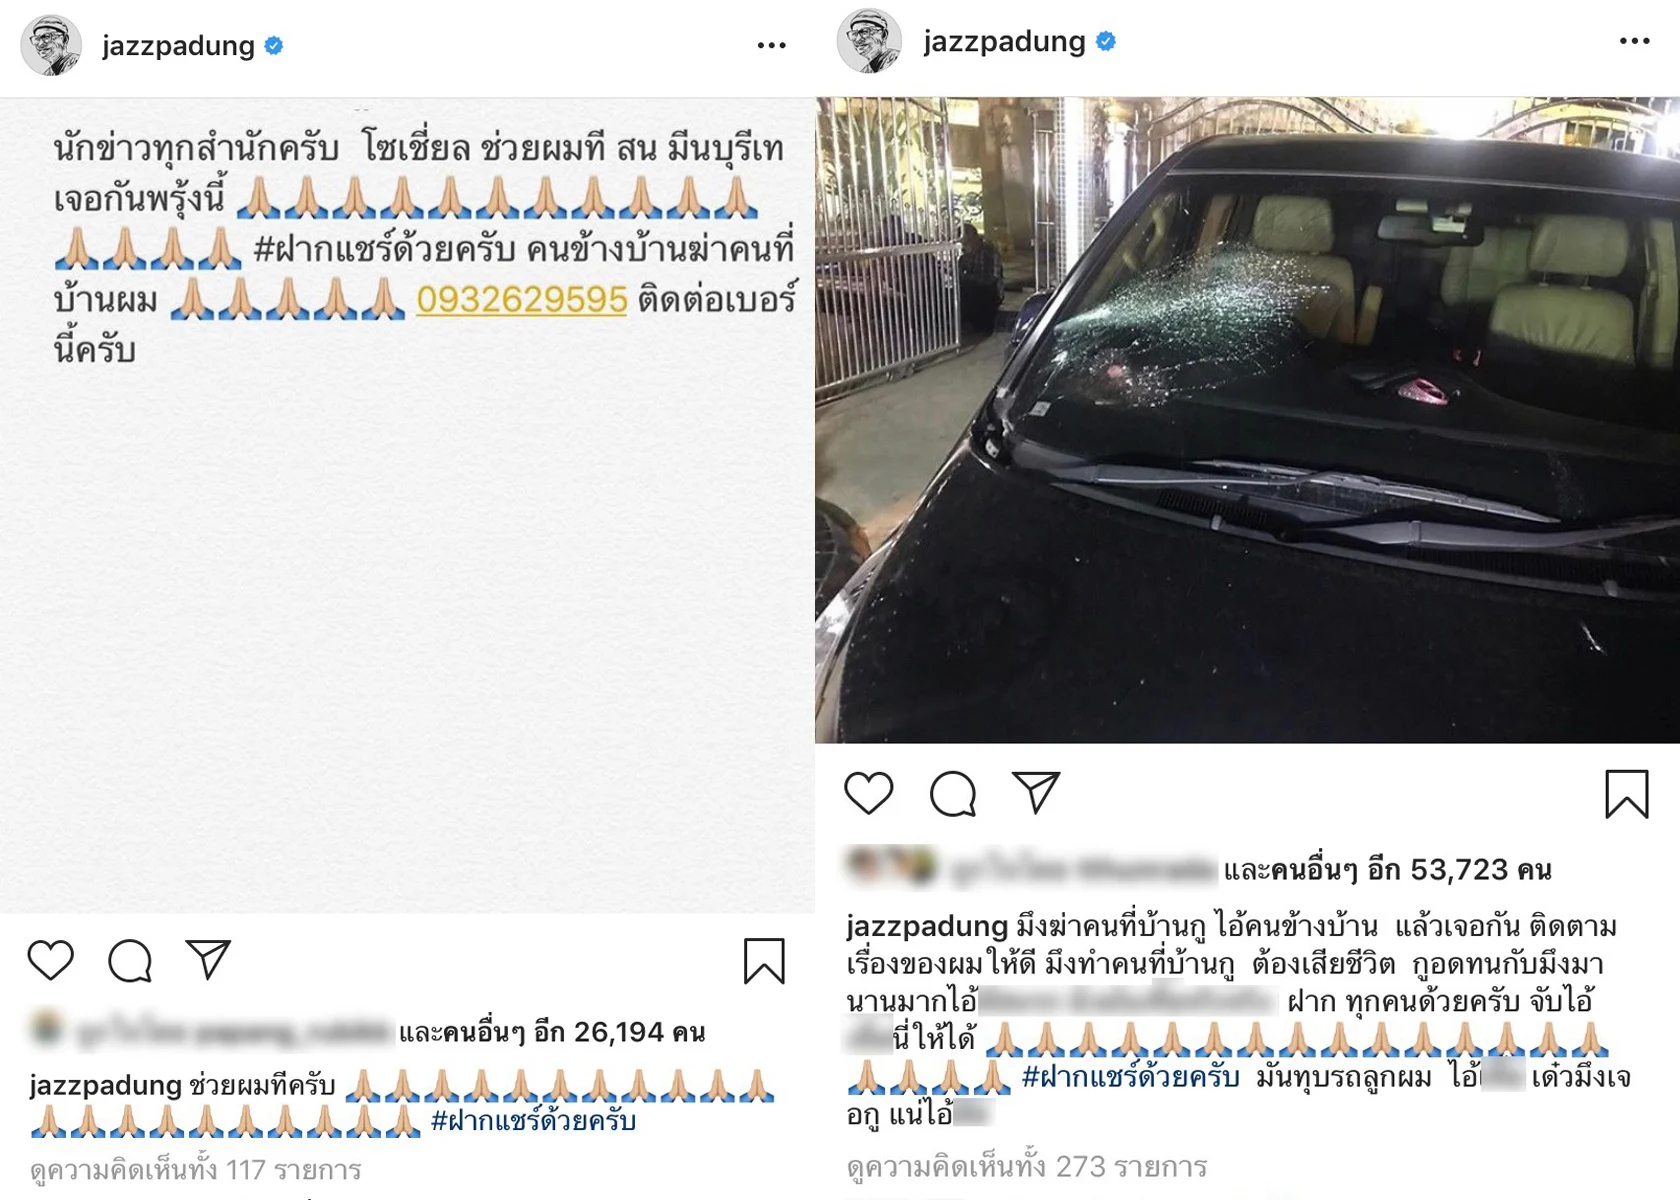Tap phone number 0932629595
The width and height of the screenshot is (1680, 1200).
pyautogui.click(x=522, y=299)
